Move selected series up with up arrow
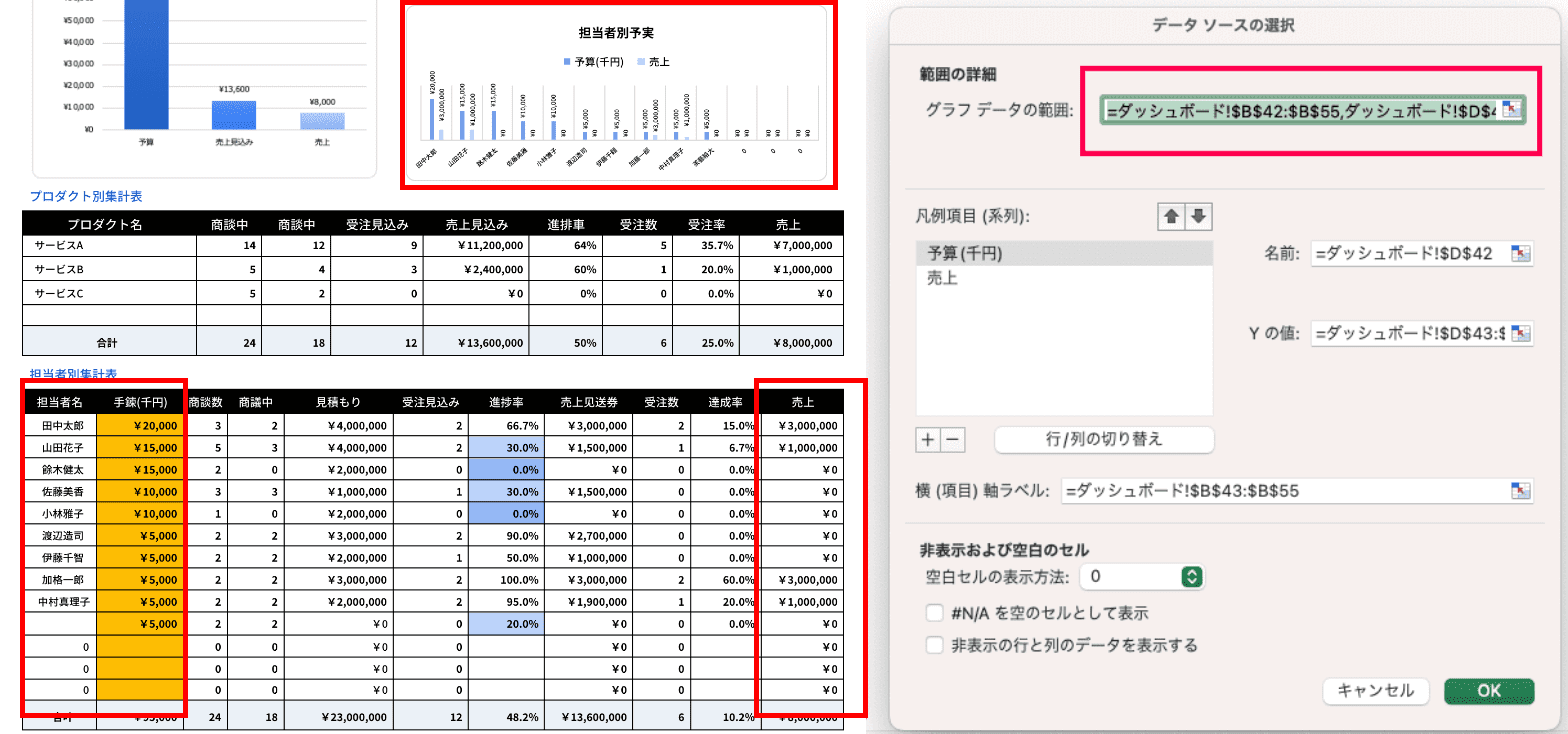This screenshot has width=1568, height=734. 1171,216
